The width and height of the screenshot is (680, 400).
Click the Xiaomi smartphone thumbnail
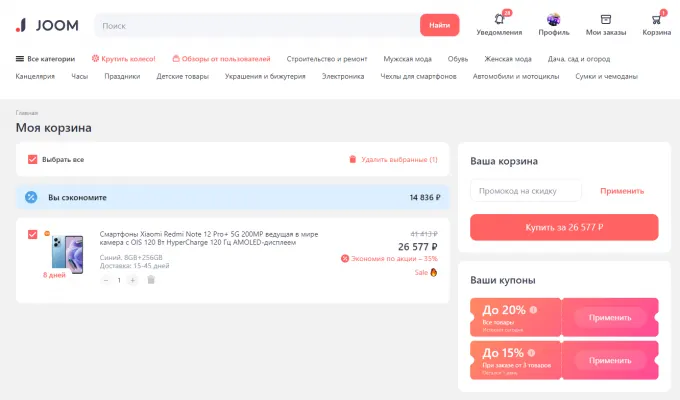60,250
